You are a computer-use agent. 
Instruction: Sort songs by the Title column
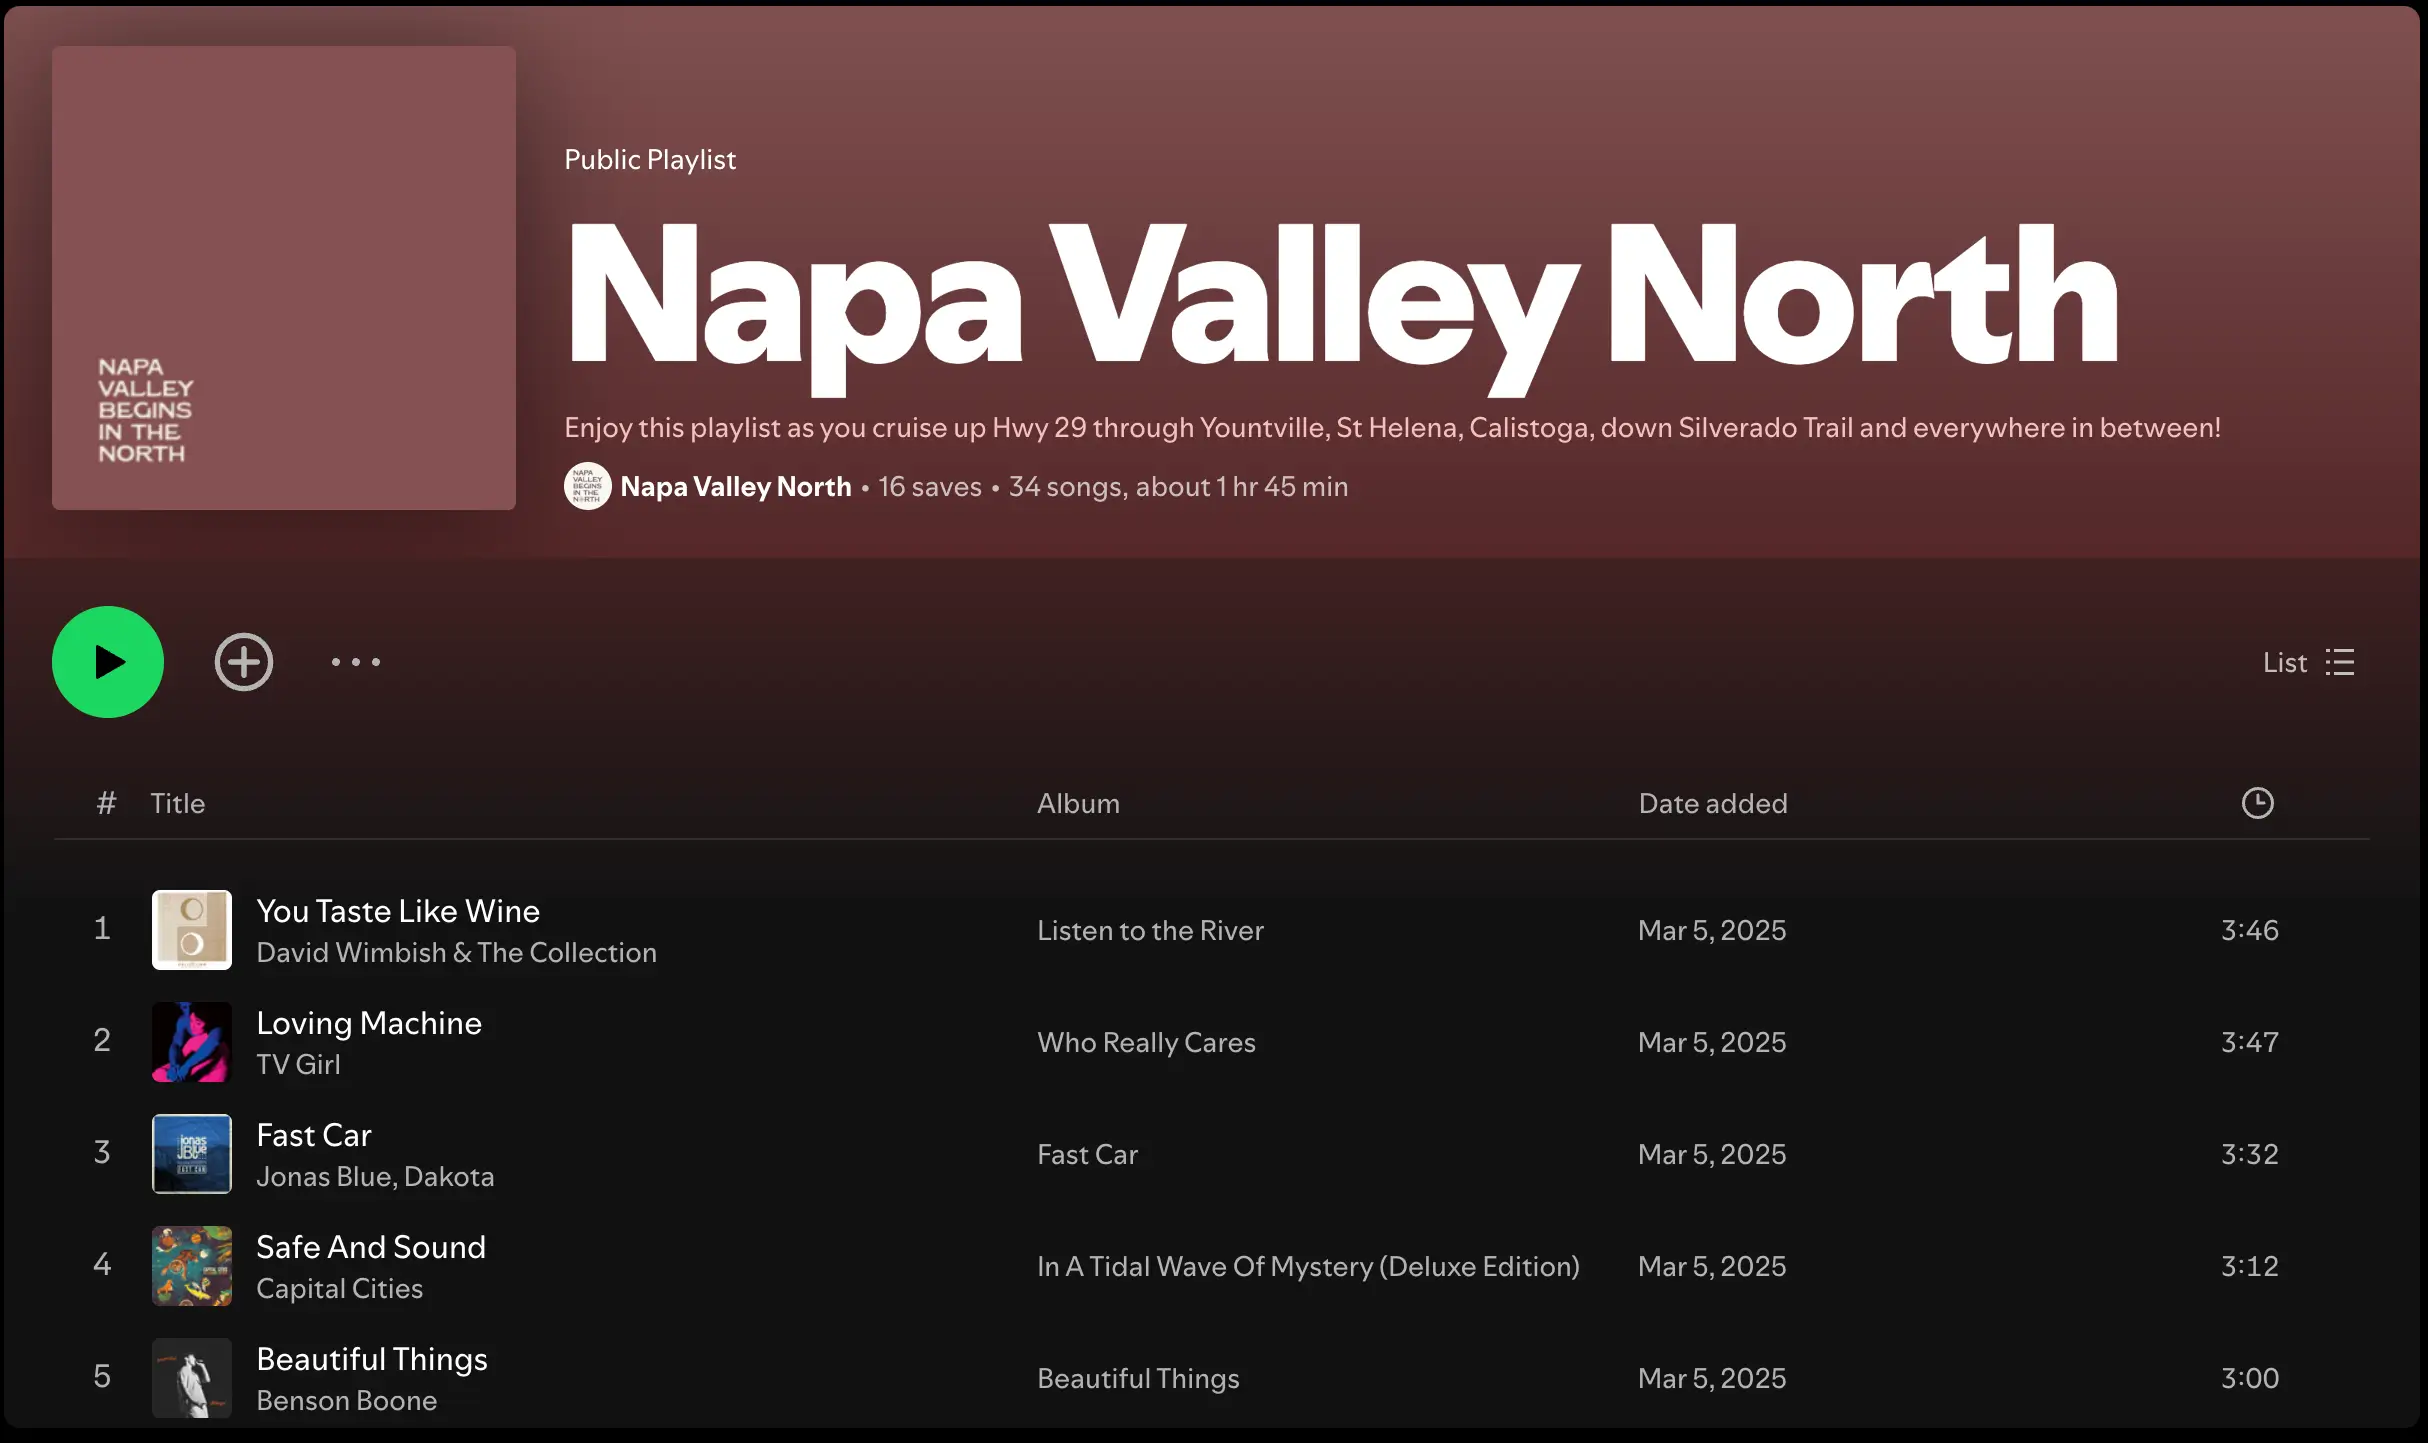click(x=178, y=802)
